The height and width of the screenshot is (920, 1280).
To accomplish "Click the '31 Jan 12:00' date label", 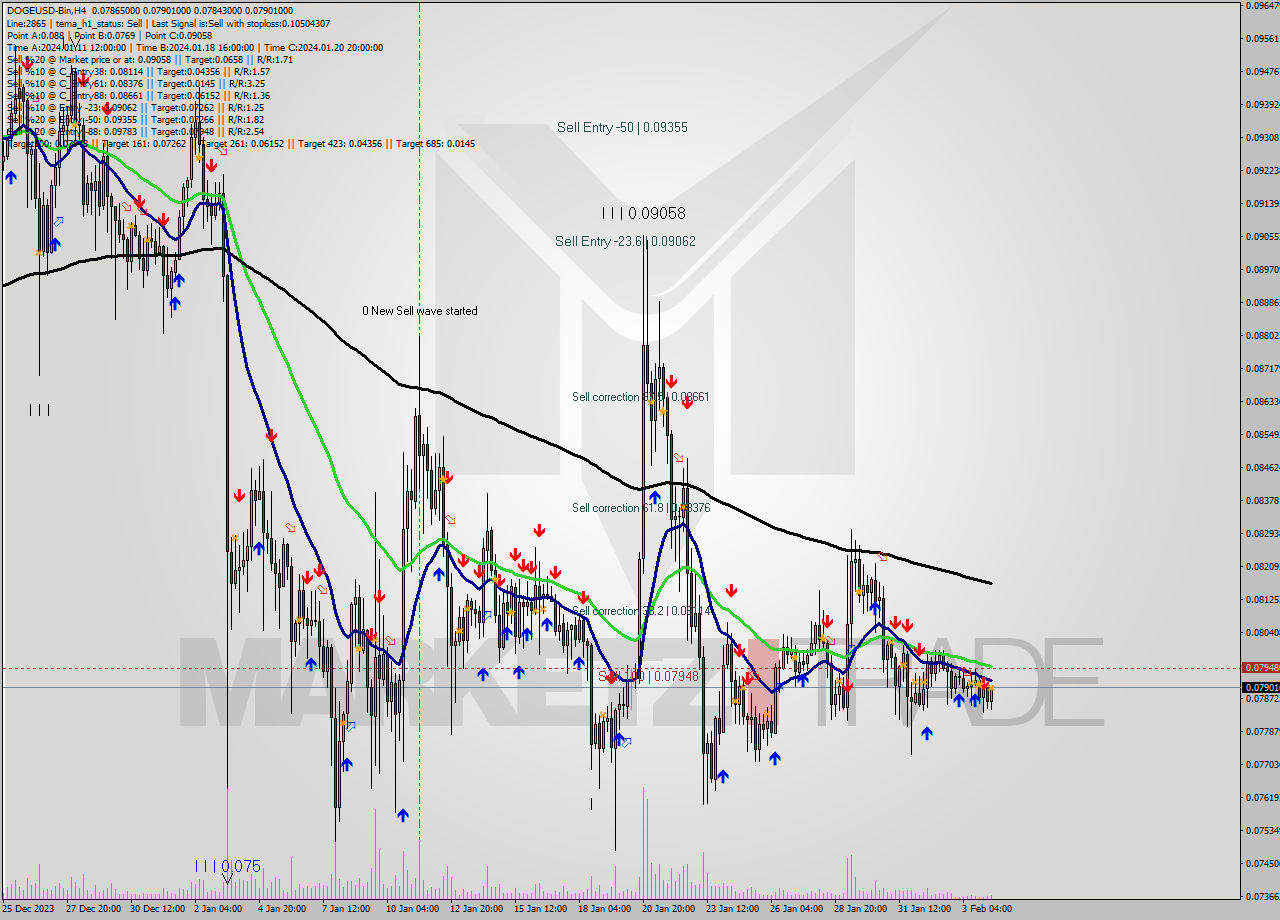I will click(x=927, y=908).
